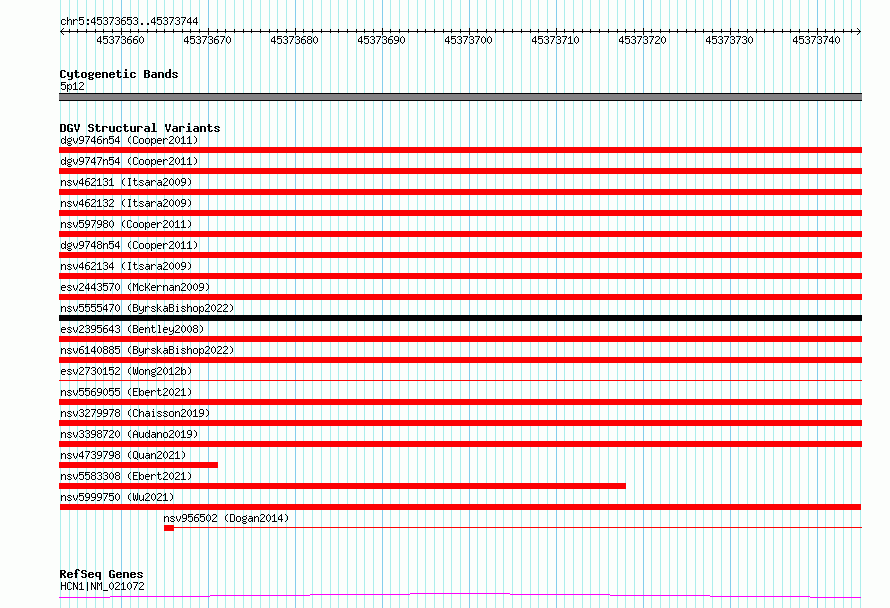This screenshot has height=608, width=890.
Task: Click the black bar below nsv5555470
Action: coord(460,318)
